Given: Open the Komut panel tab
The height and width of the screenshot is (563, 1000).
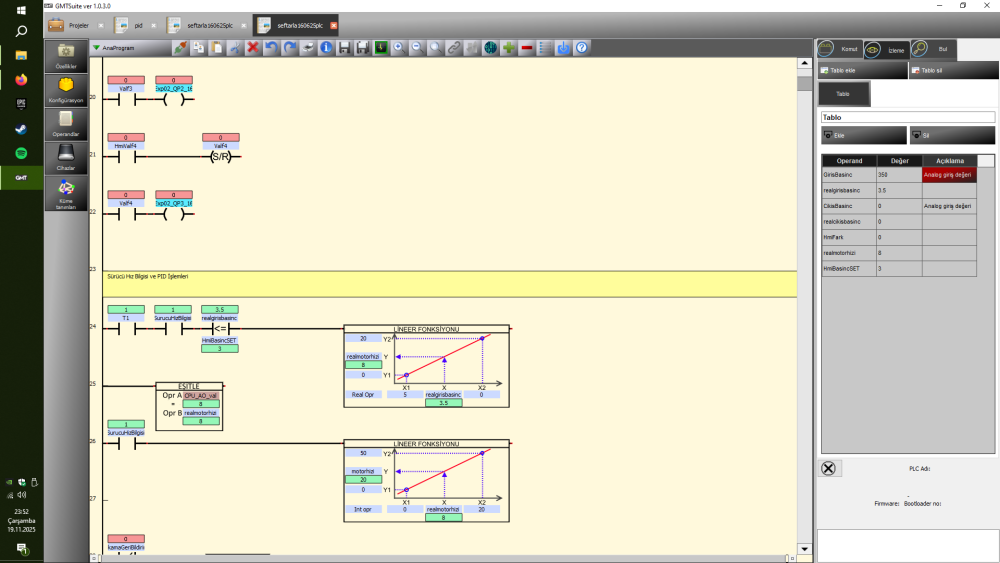Looking at the screenshot, I should point(839,48).
